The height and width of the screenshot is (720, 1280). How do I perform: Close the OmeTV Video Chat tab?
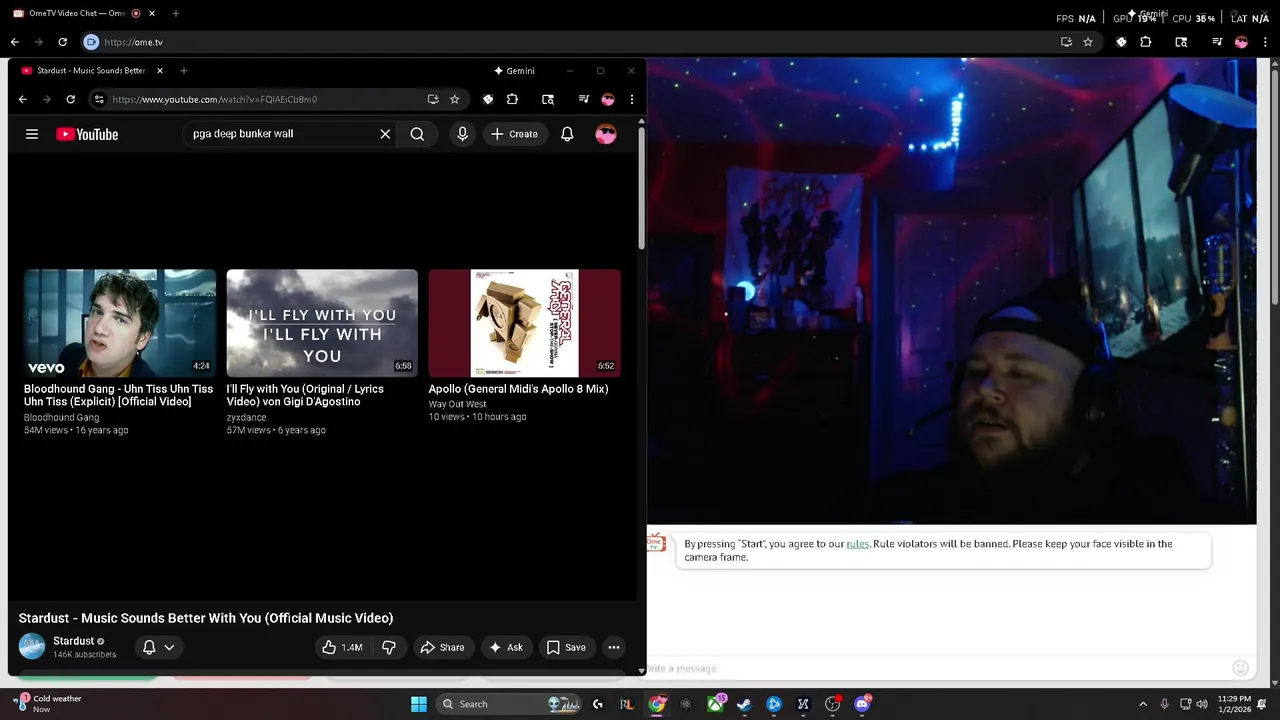click(152, 13)
